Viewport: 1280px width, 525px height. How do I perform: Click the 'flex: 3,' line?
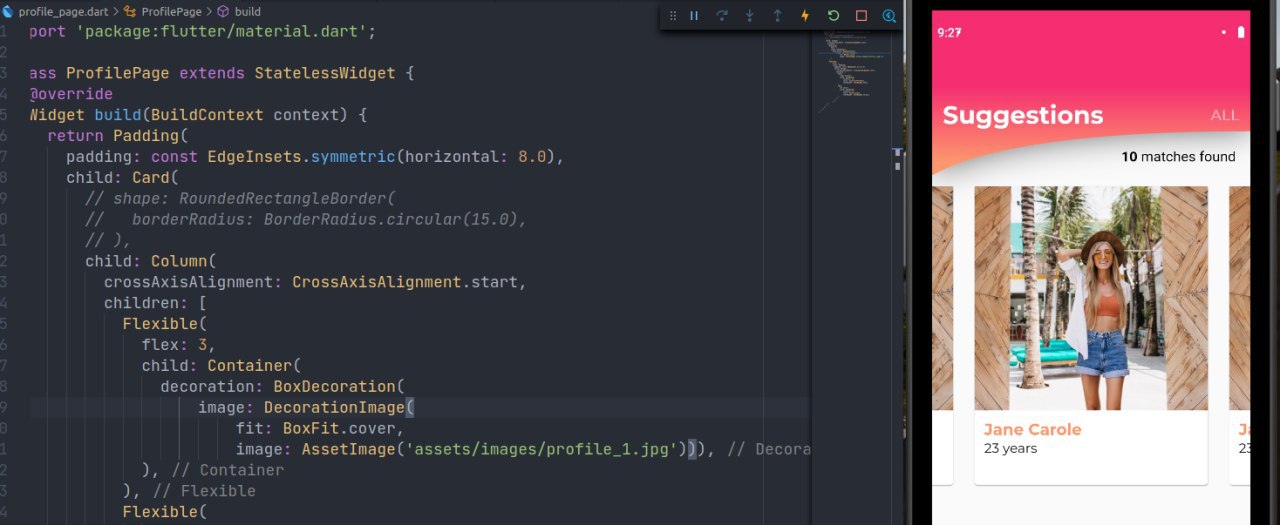[x=179, y=345]
